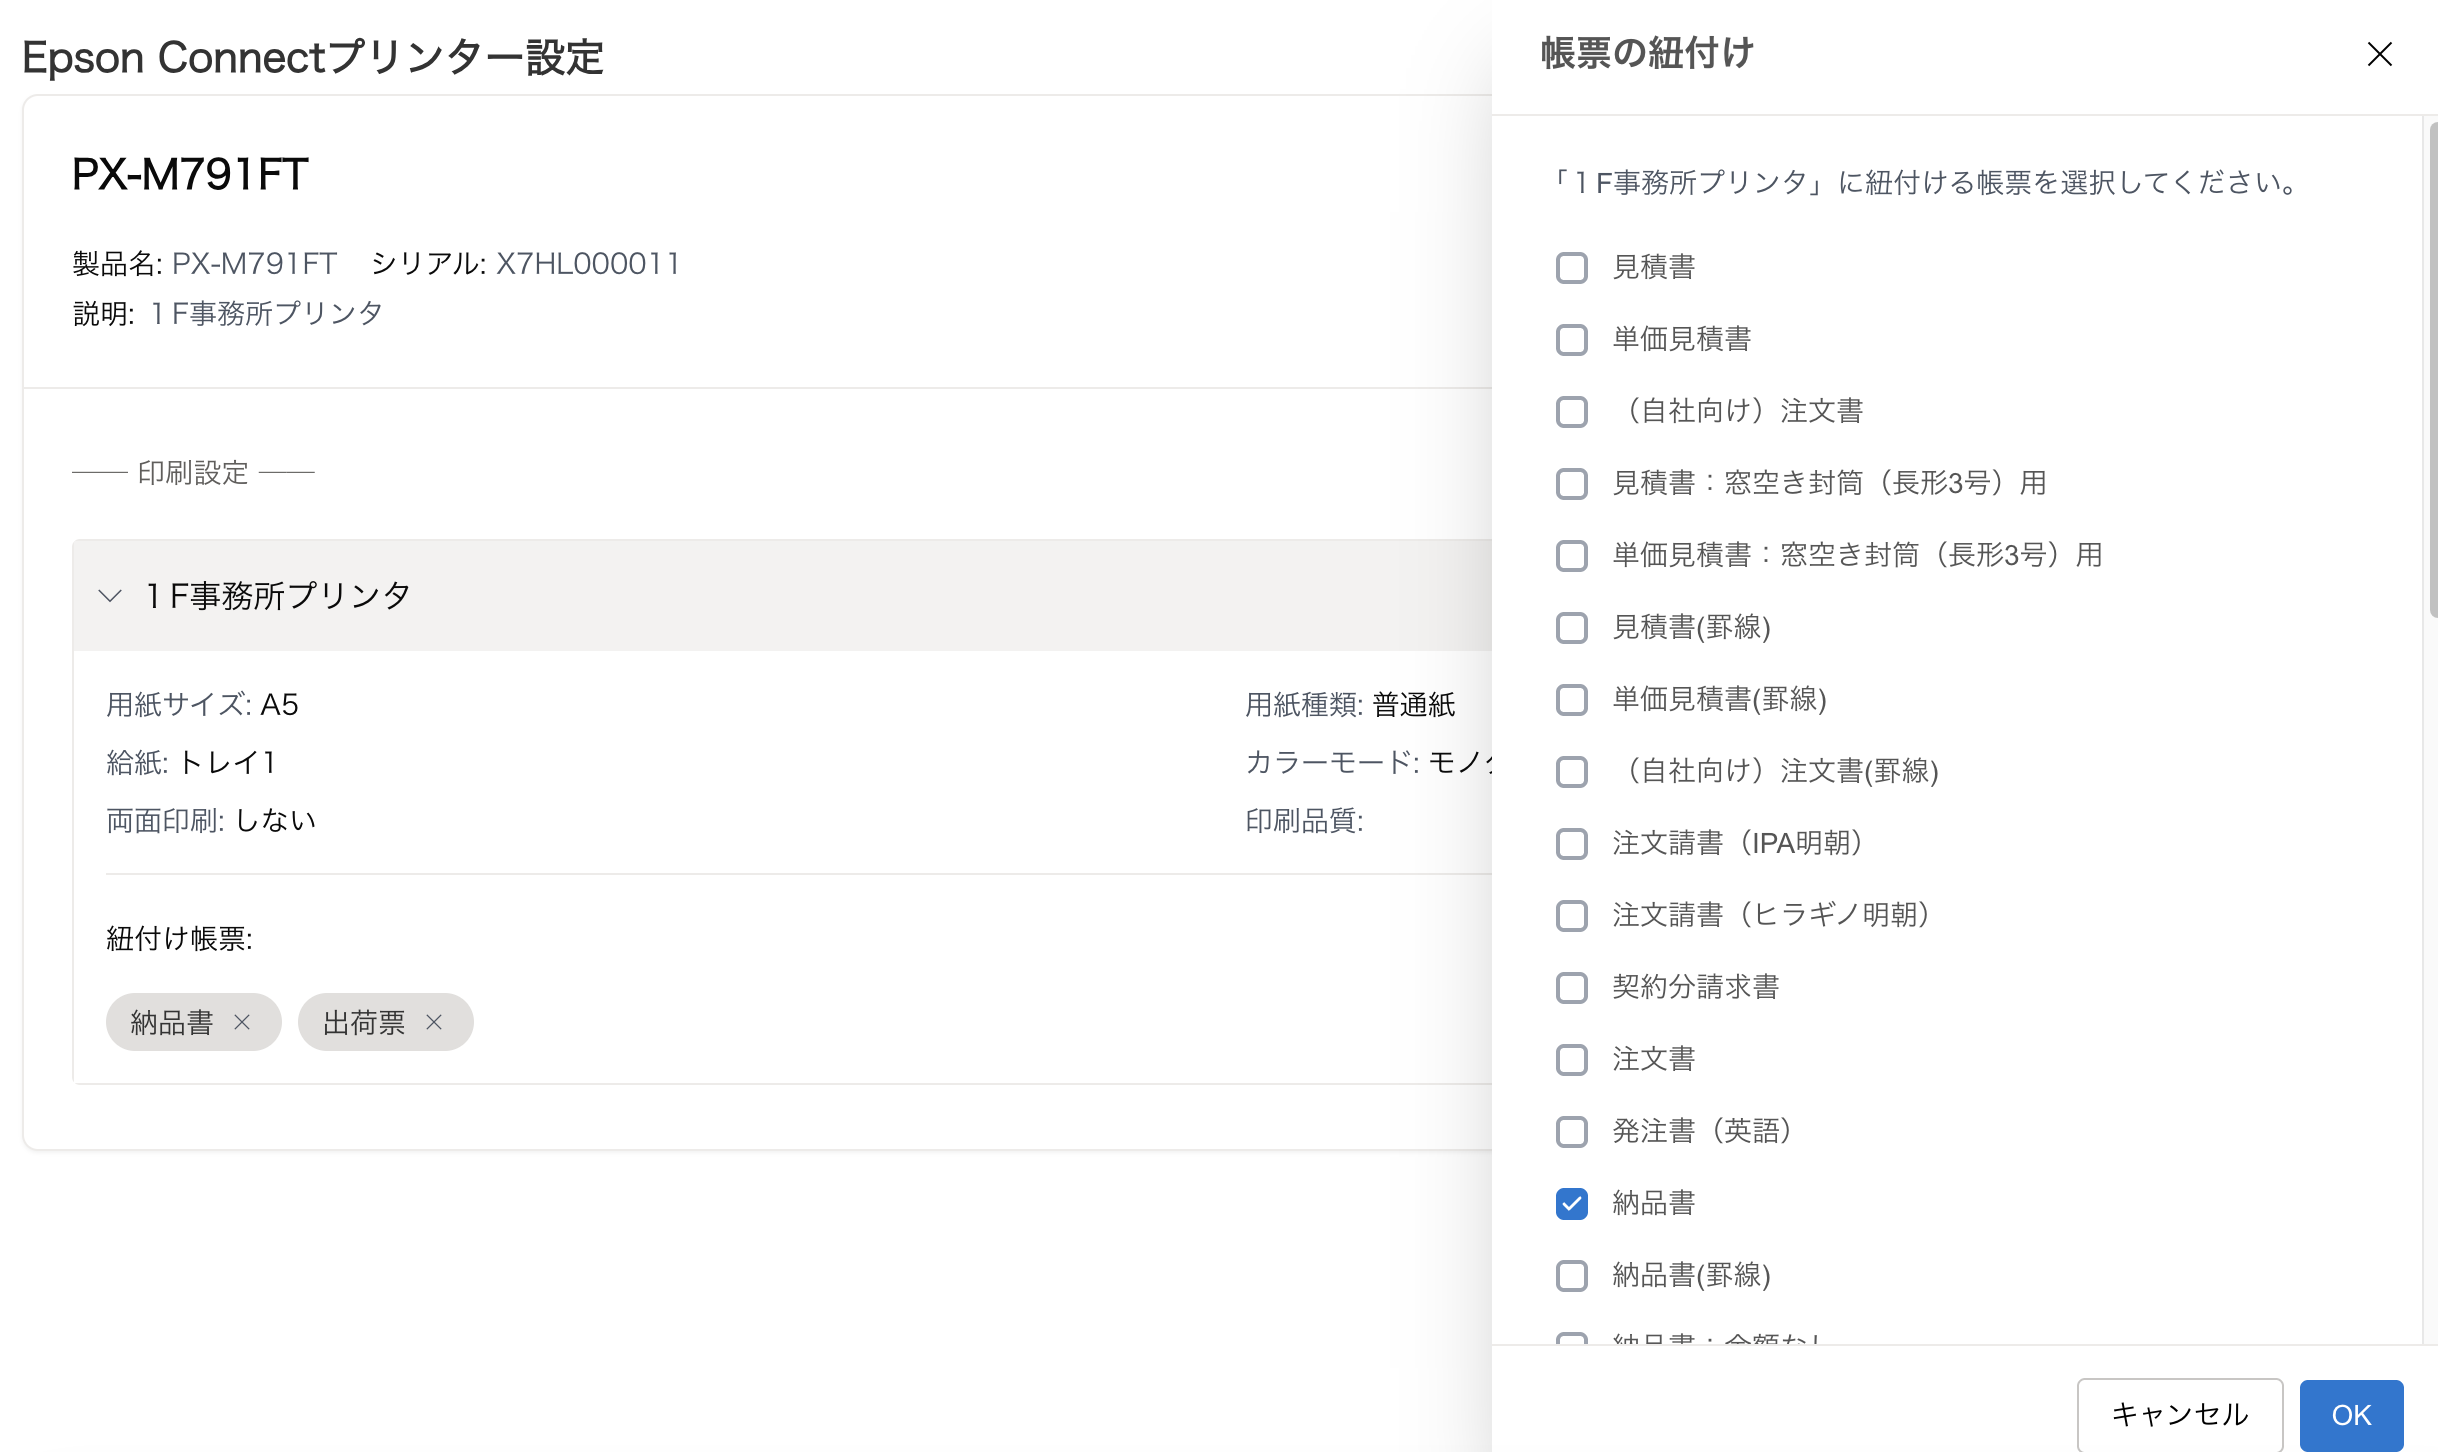Select 単価見積書：窓空き封筒（長形3号）用 checkbox
Viewport: 2438px width, 1452px height.
point(1572,556)
